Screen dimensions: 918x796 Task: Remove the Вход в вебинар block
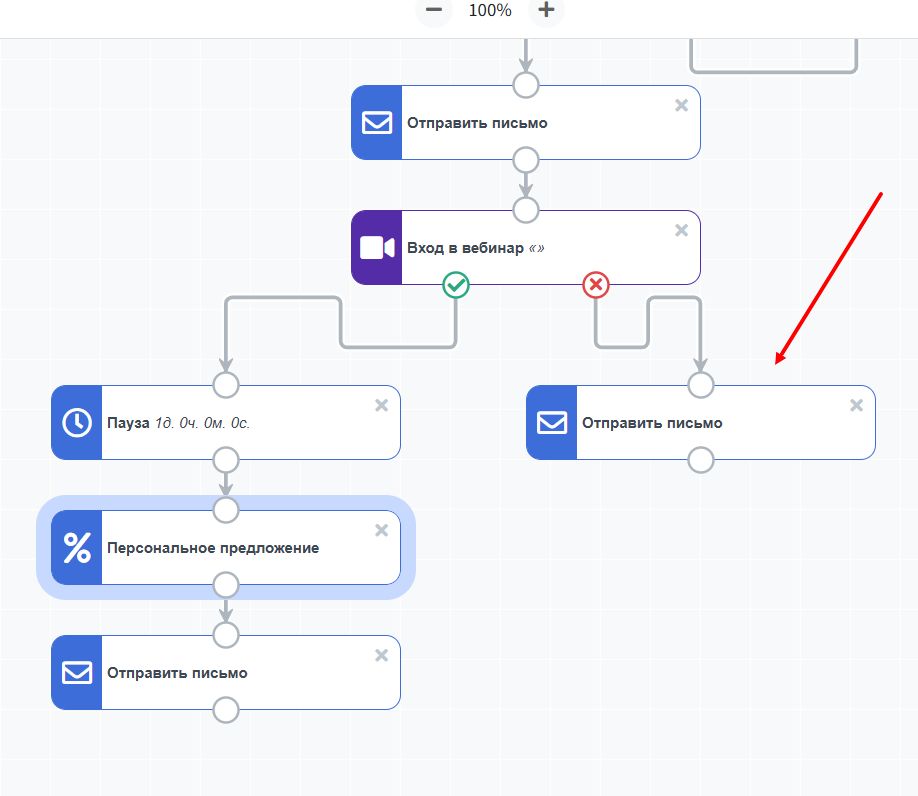681,230
